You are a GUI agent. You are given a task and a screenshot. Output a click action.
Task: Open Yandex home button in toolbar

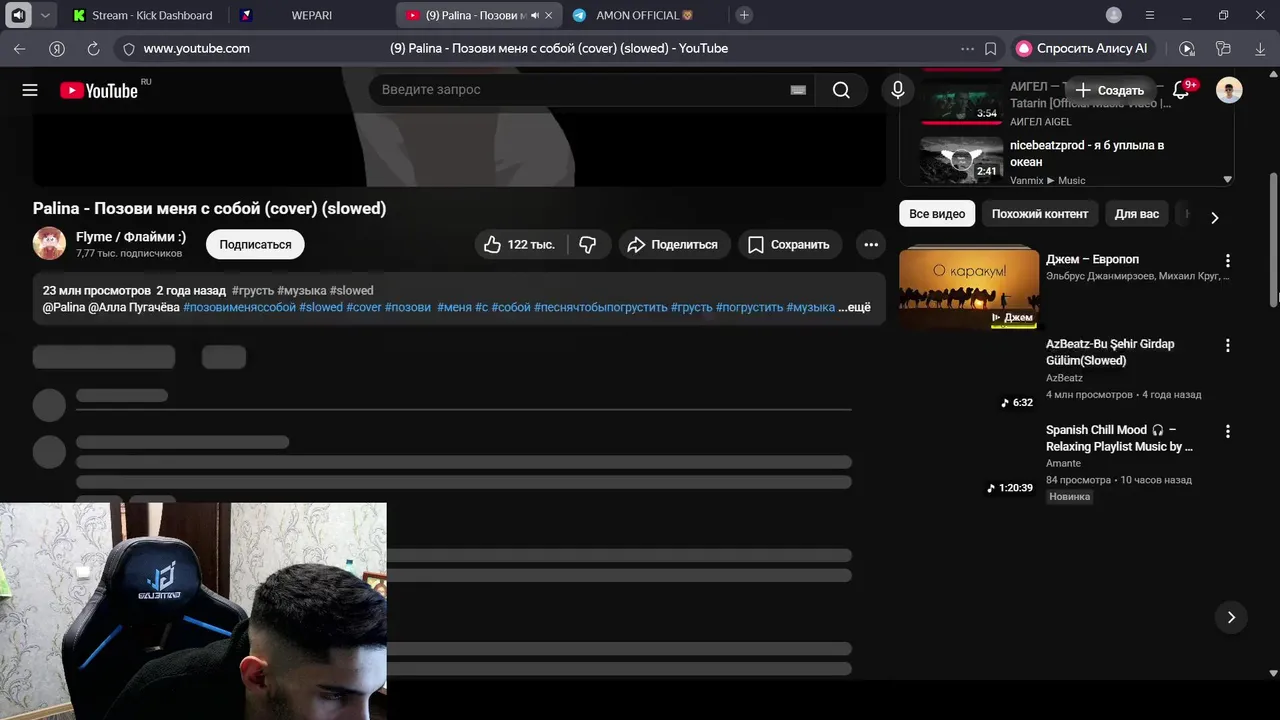pyautogui.click(x=57, y=48)
